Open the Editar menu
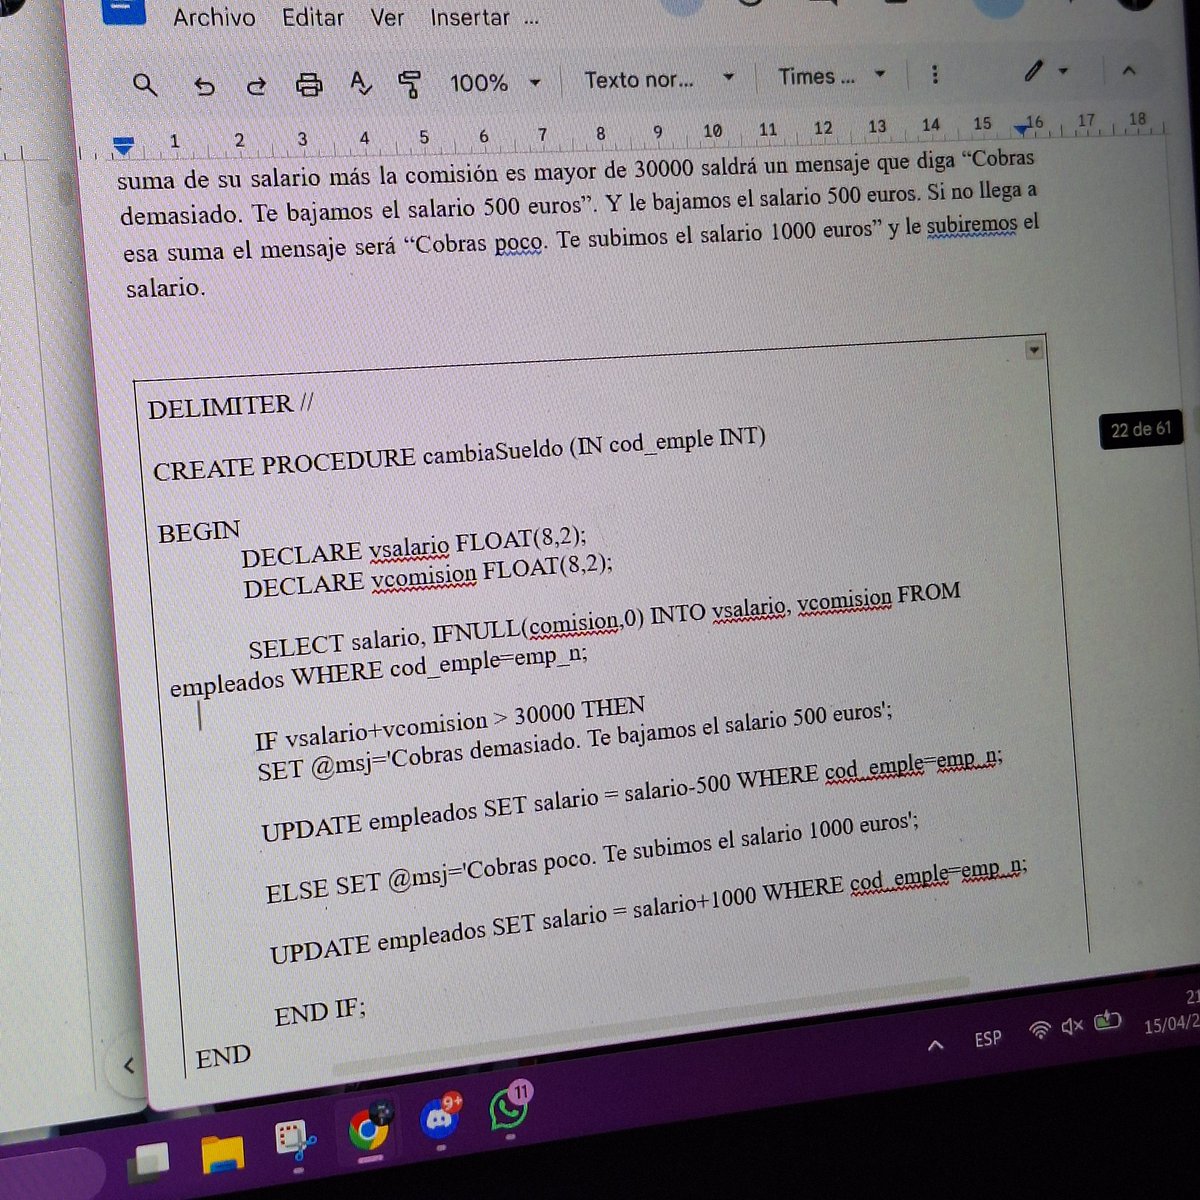Viewport: 1200px width, 1200px height. pos(313,18)
